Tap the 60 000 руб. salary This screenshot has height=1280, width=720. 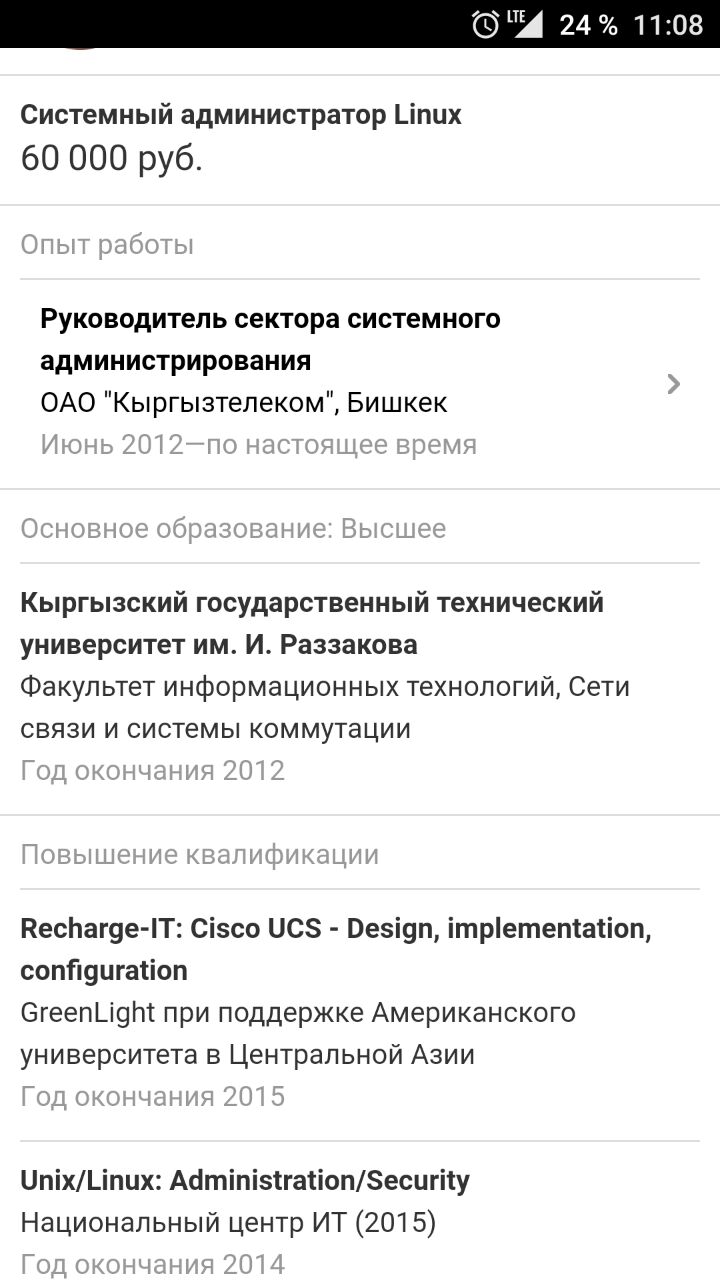(112, 158)
